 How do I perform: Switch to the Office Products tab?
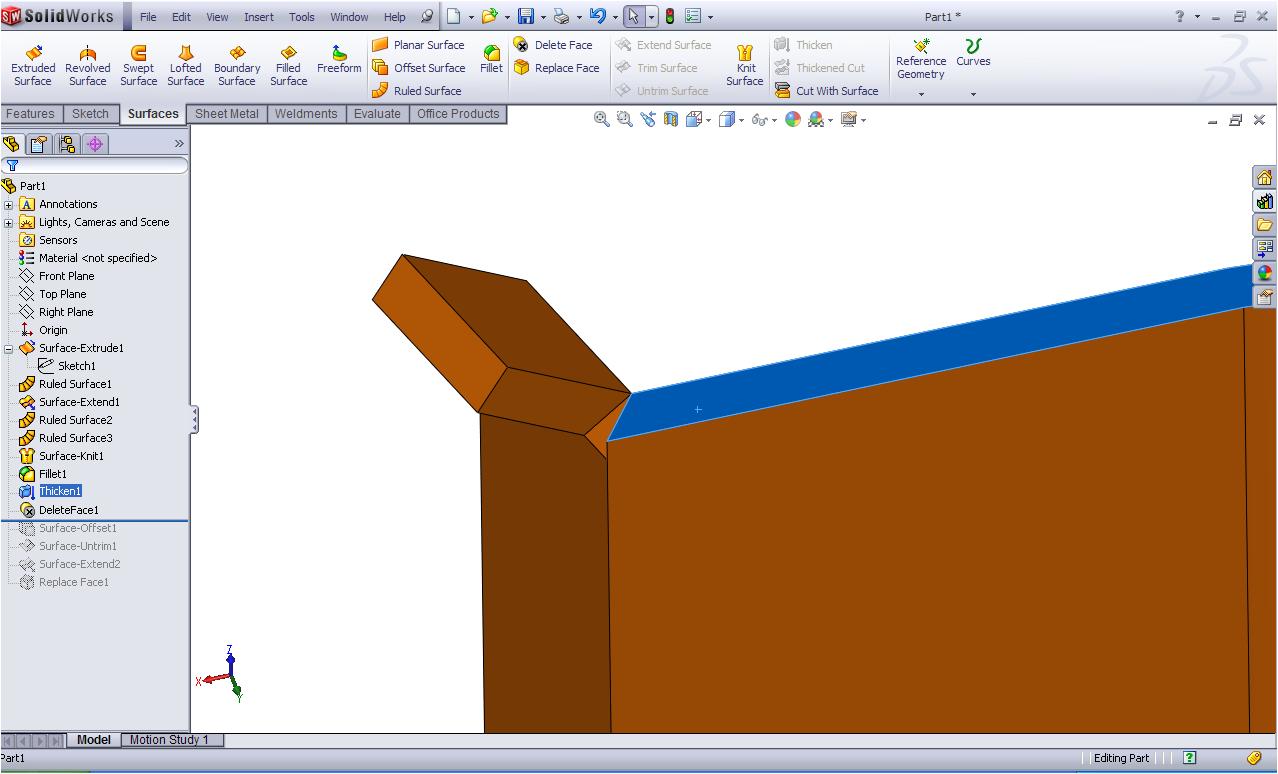[458, 114]
